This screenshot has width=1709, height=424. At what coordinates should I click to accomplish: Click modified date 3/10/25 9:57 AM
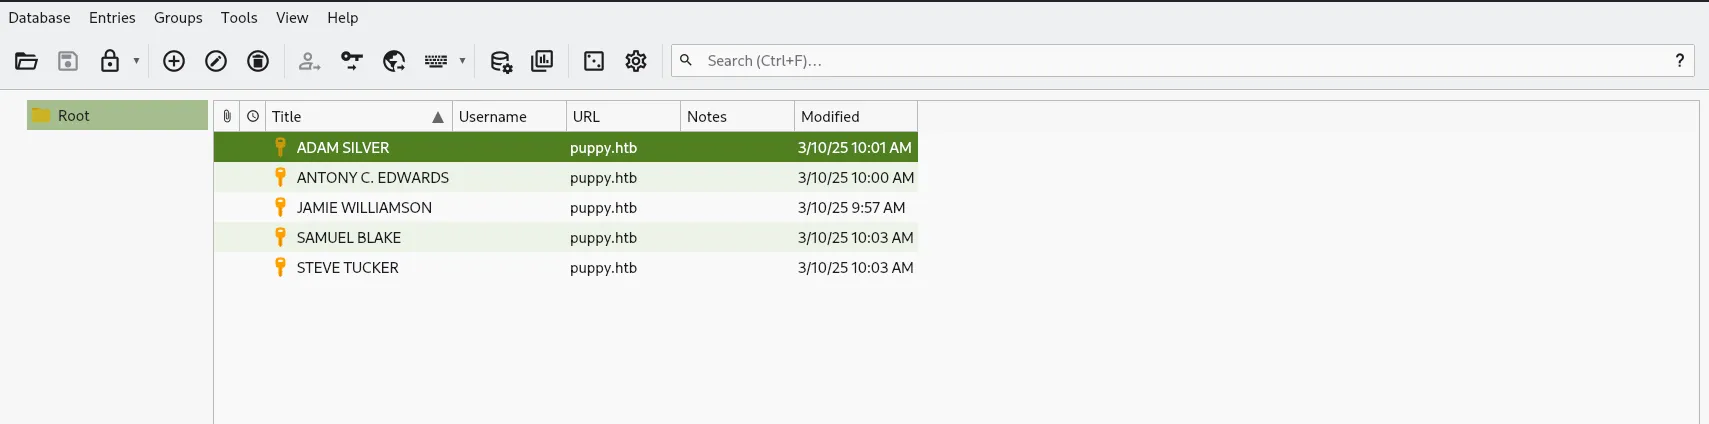pyautogui.click(x=852, y=207)
